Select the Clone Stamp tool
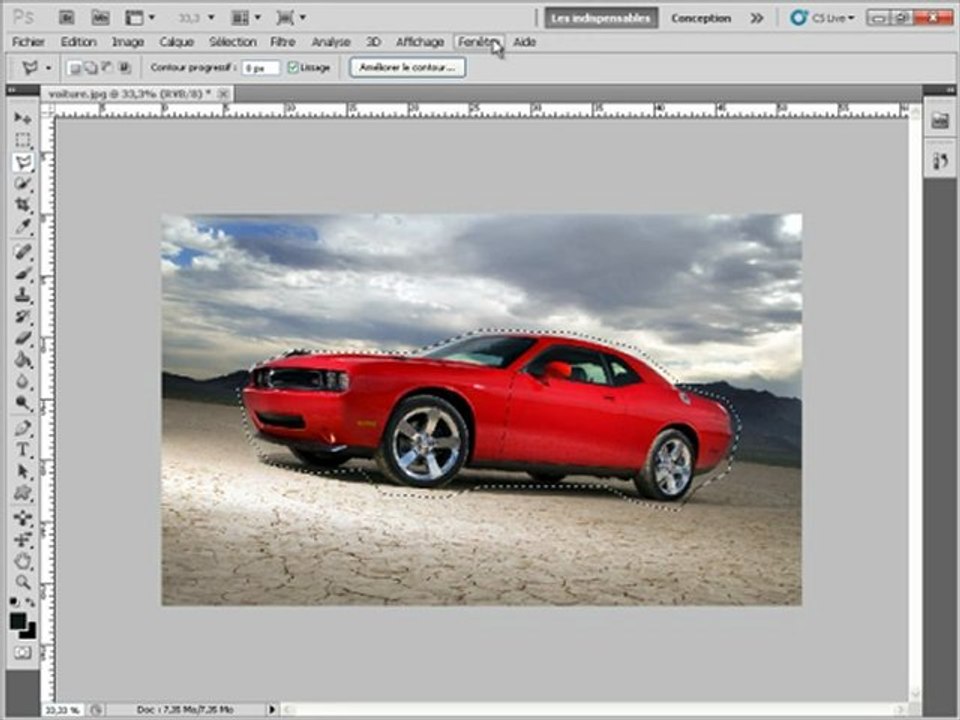This screenshot has width=960, height=720. coord(22,295)
